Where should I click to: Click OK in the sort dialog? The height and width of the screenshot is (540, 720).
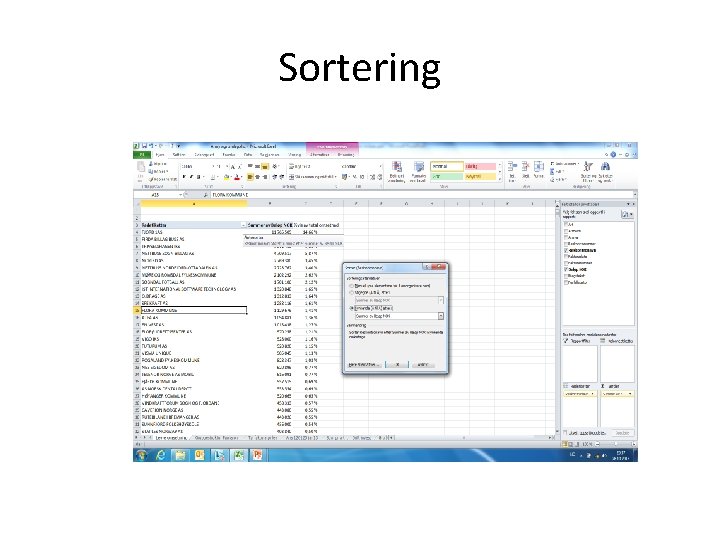(397, 365)
